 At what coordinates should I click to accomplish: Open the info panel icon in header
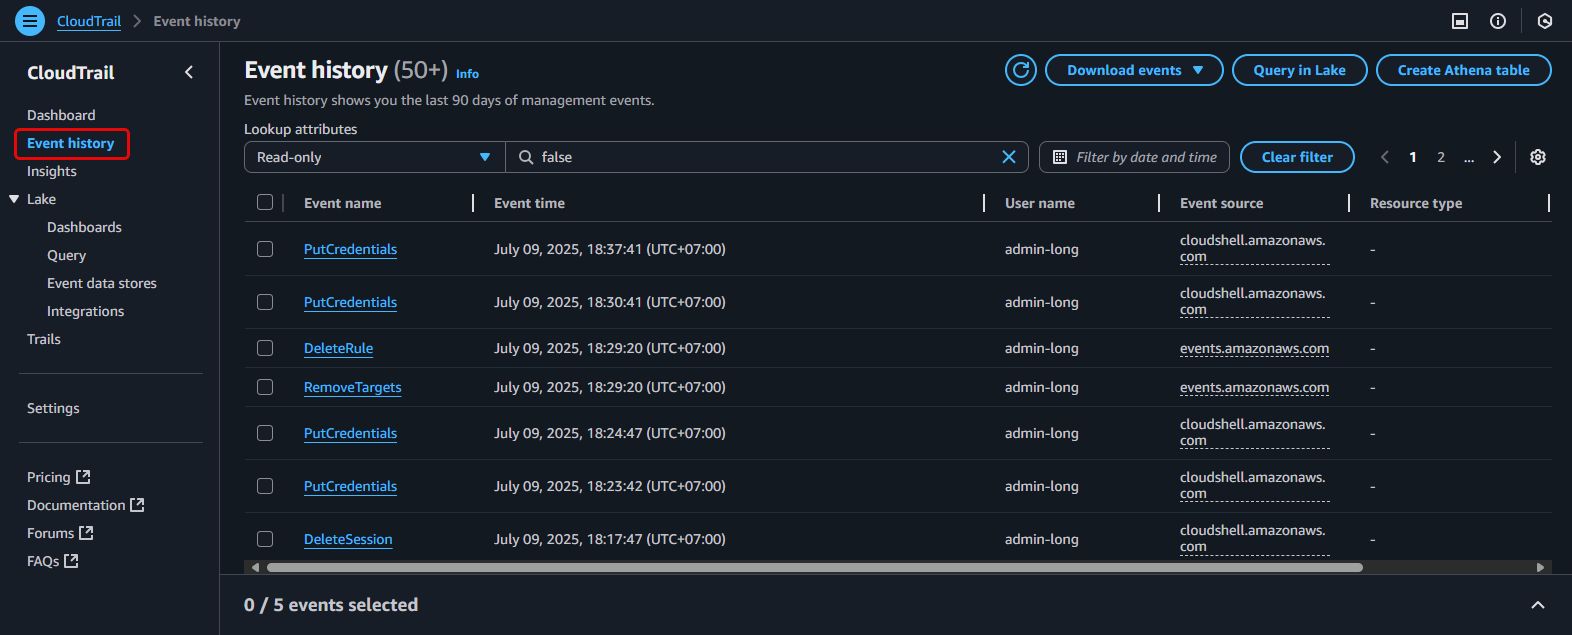click(x=1497, y=21)
